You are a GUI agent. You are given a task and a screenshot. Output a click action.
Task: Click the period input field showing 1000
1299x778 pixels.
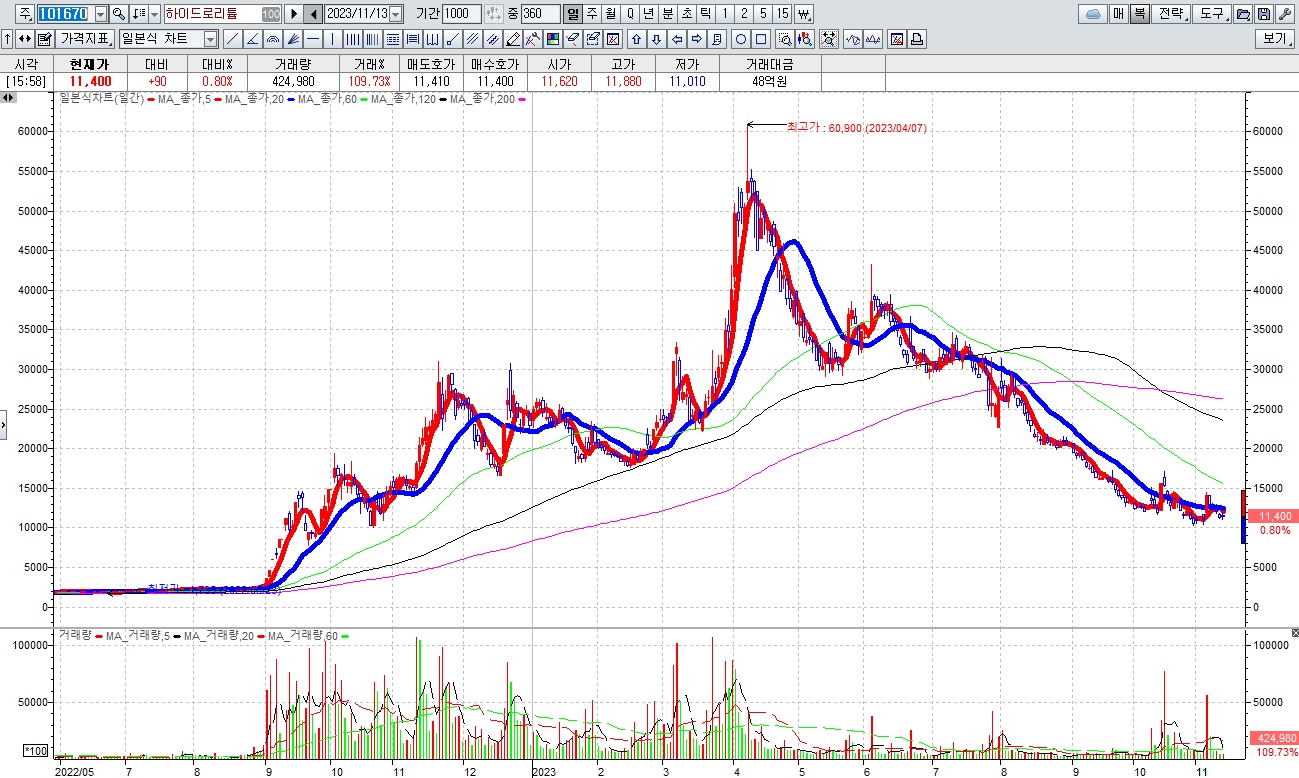pos(461,14)
